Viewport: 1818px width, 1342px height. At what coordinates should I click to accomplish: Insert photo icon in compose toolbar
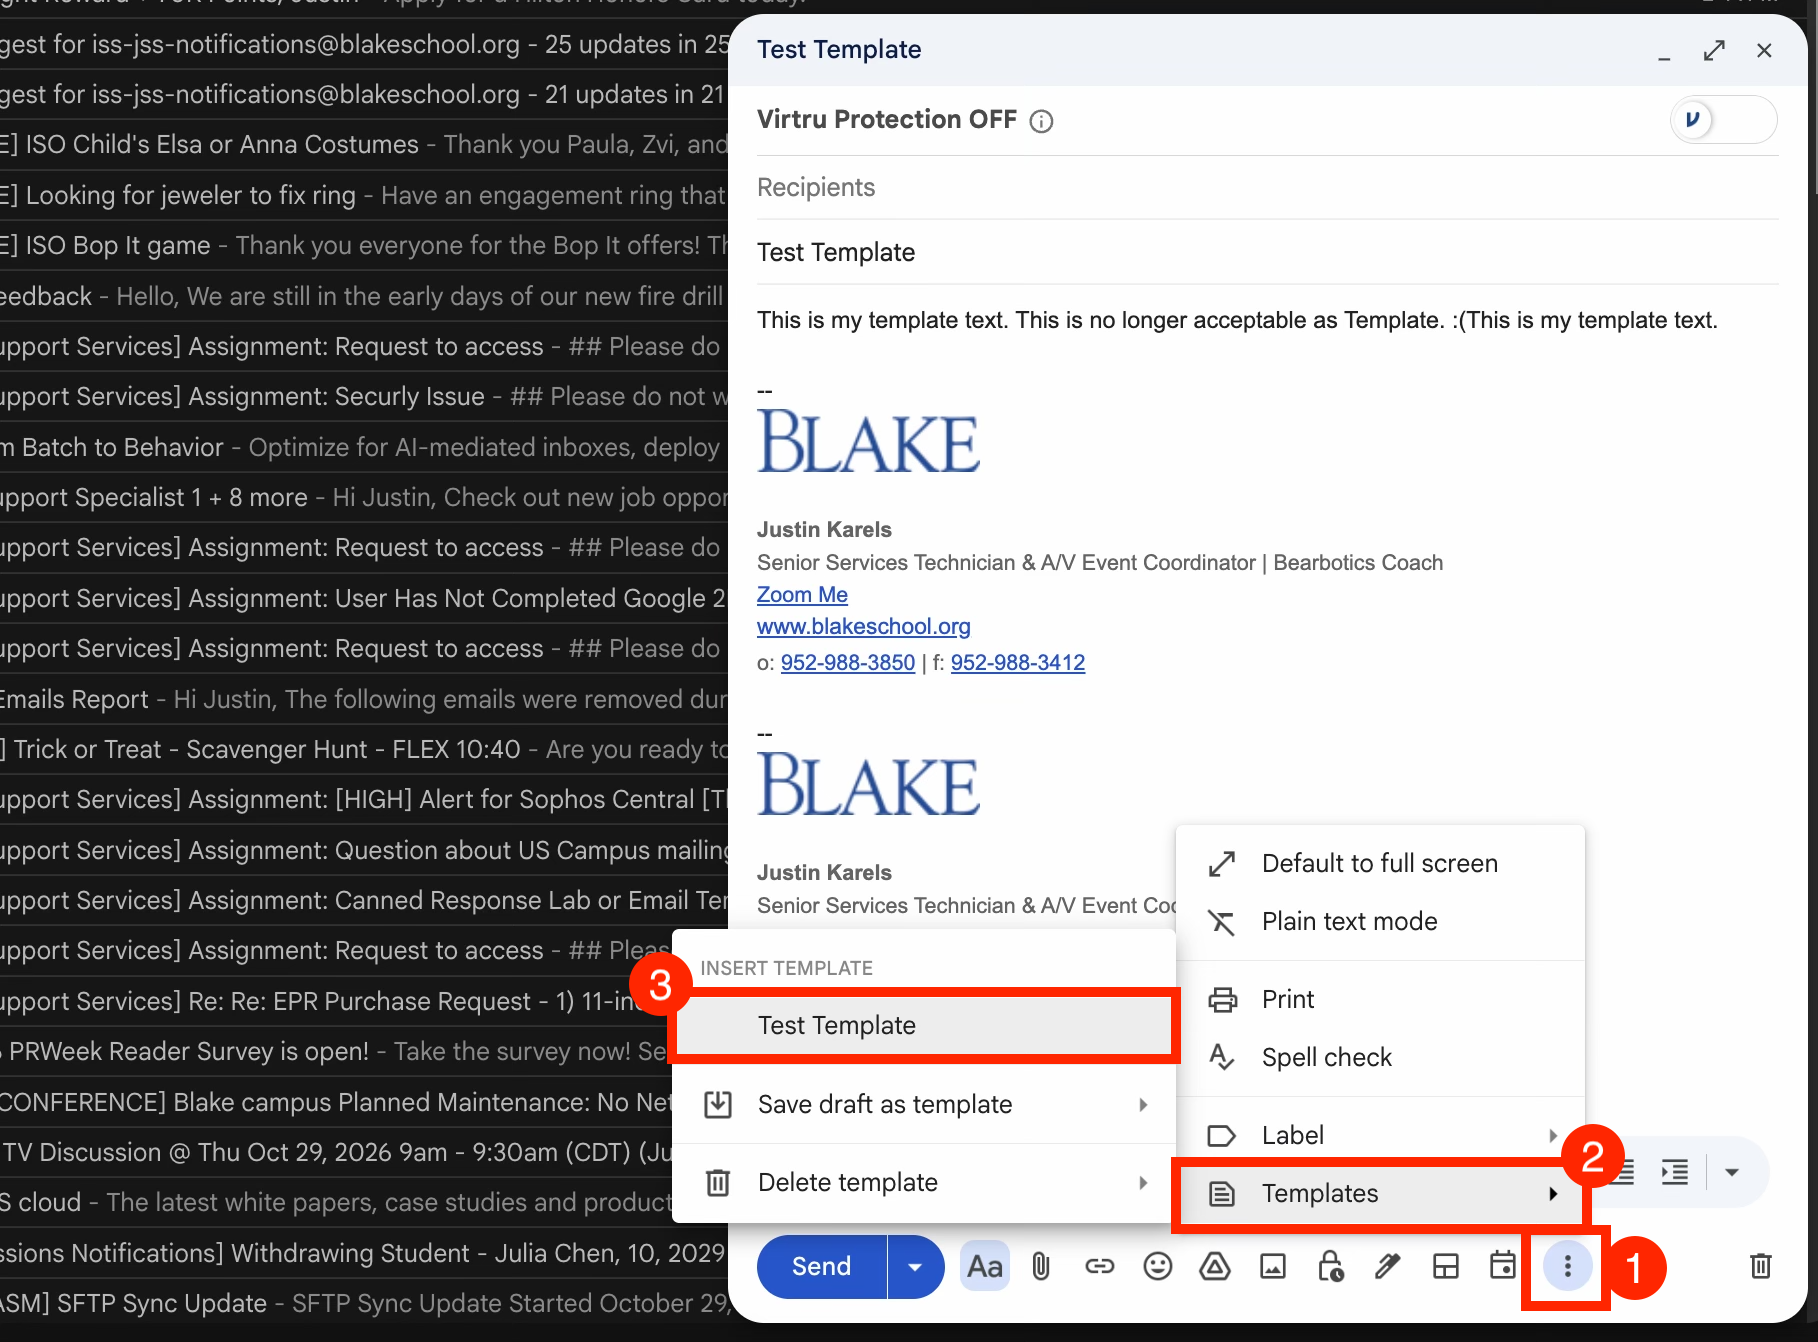click(x=1272, y=1267)
